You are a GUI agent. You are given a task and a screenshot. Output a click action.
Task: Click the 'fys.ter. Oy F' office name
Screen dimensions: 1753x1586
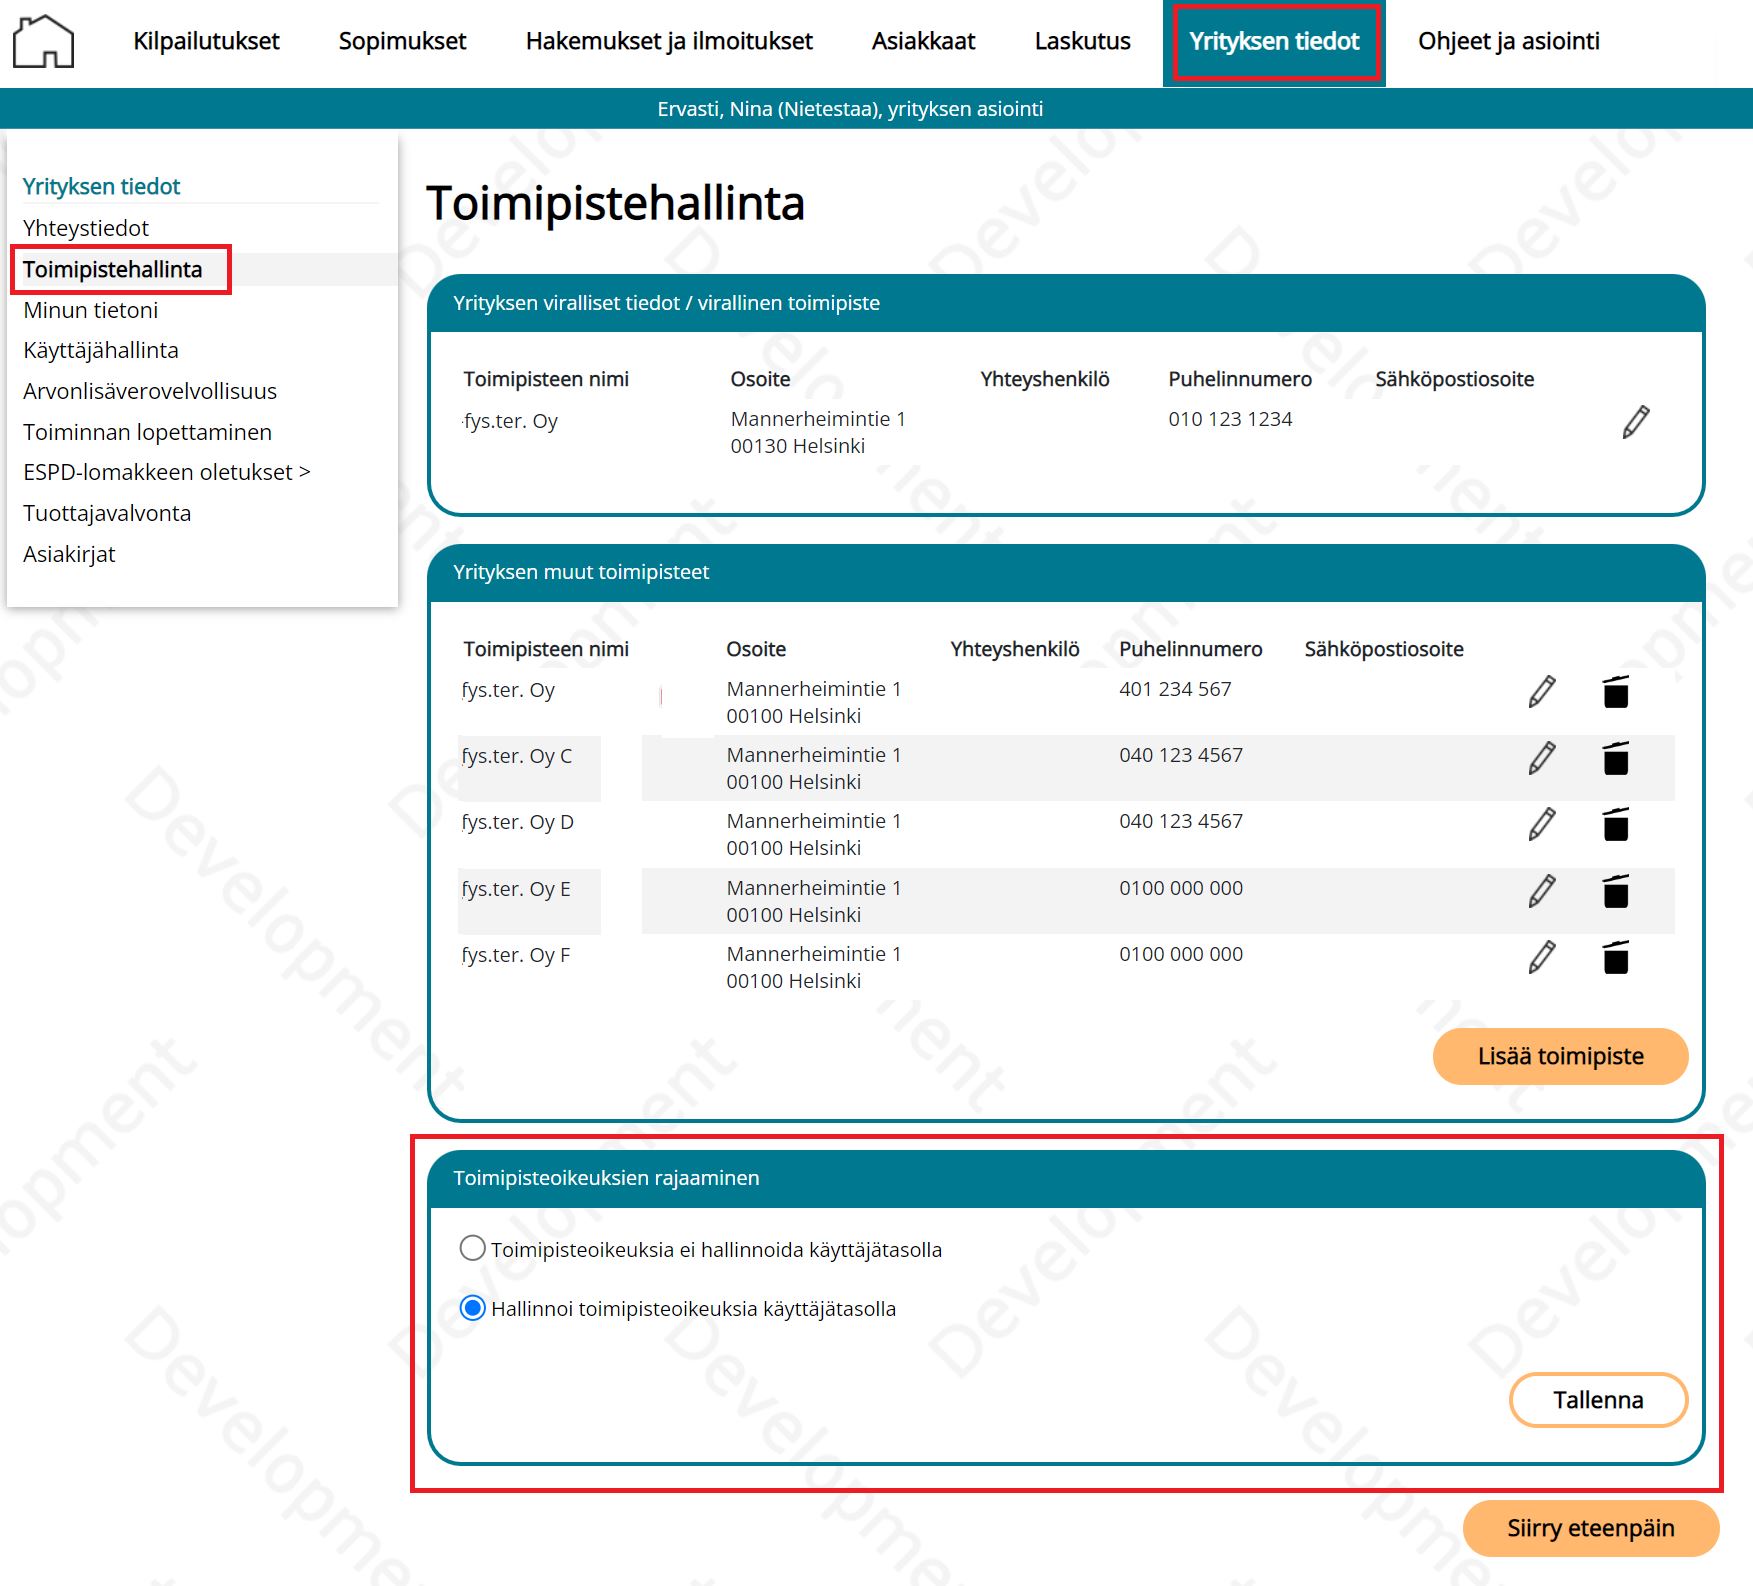pos(515,955)
